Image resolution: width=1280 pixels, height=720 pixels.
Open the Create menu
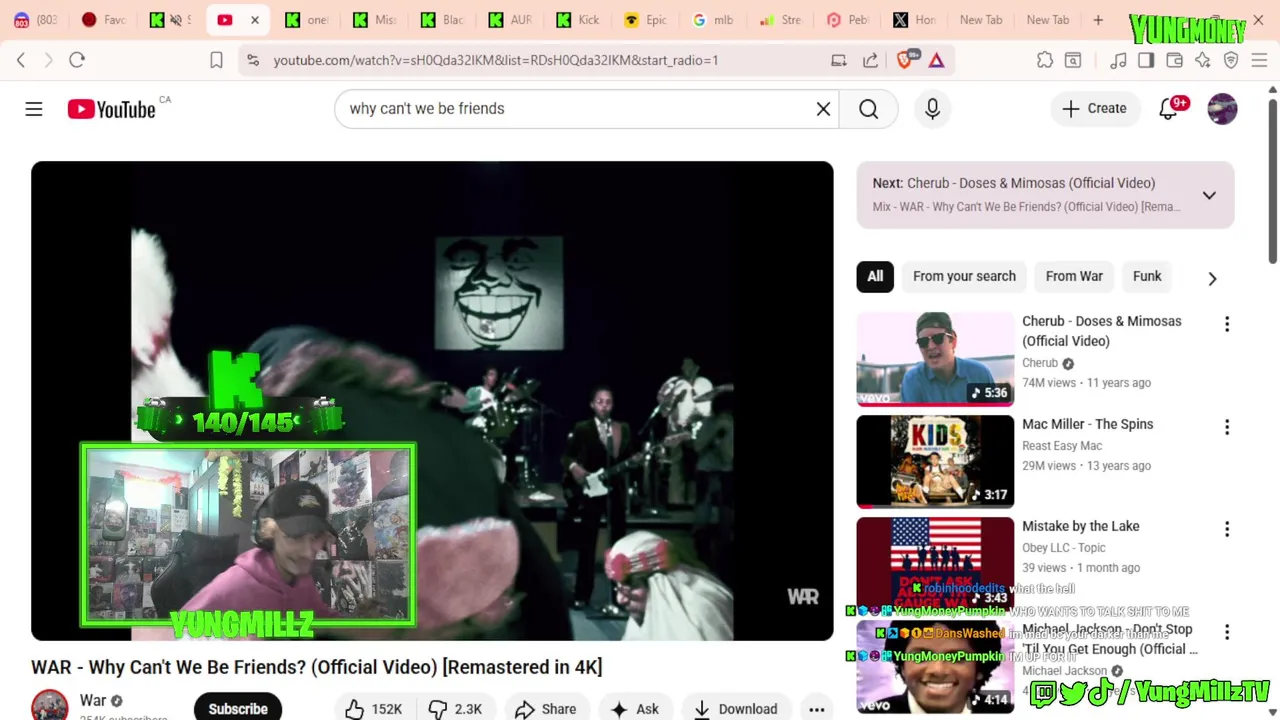coord(1095,108)
